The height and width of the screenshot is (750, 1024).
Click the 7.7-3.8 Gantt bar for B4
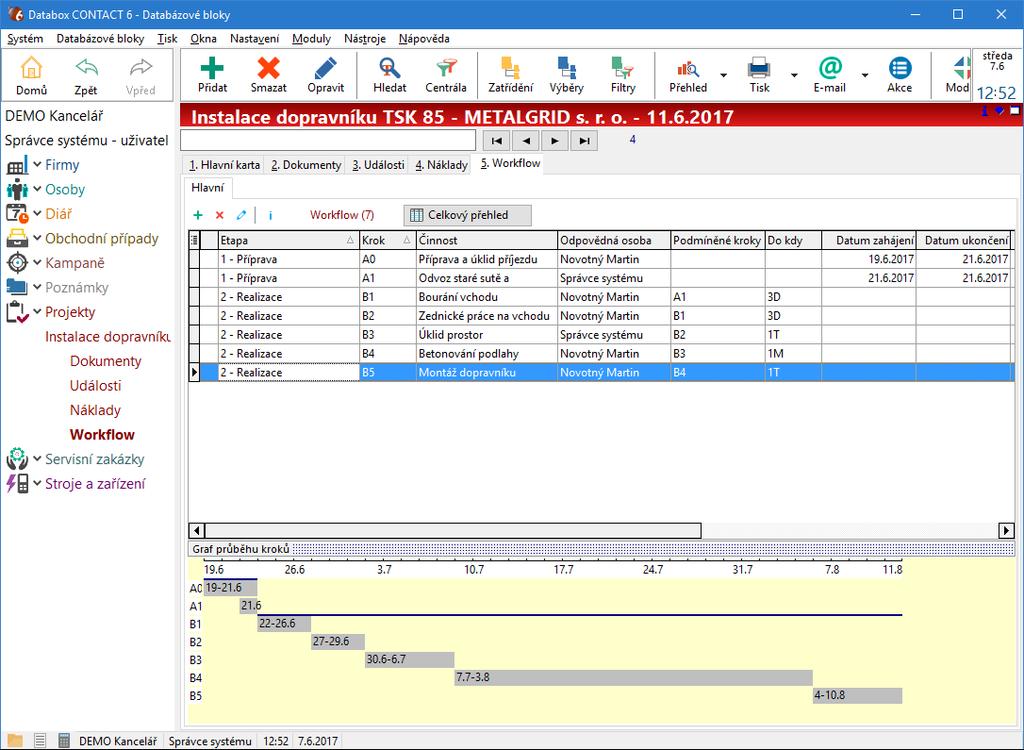coord(633,677)
